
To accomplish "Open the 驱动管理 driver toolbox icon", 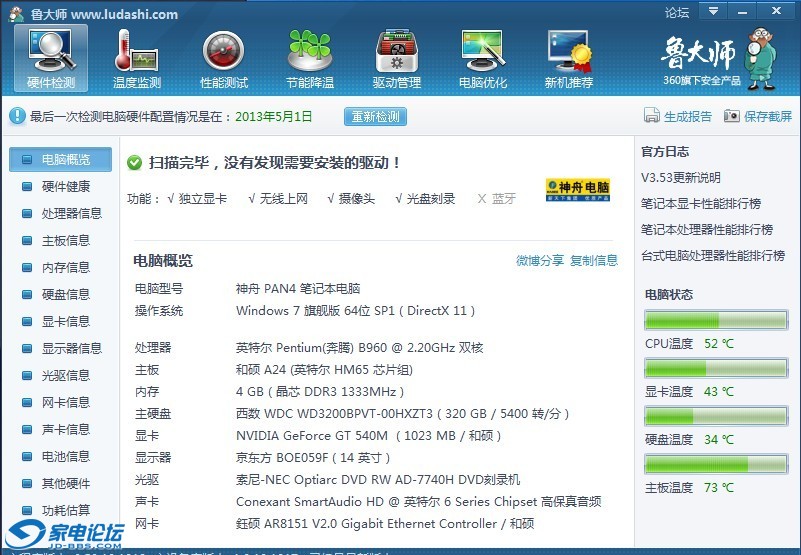I will click(x=396, y=58).
